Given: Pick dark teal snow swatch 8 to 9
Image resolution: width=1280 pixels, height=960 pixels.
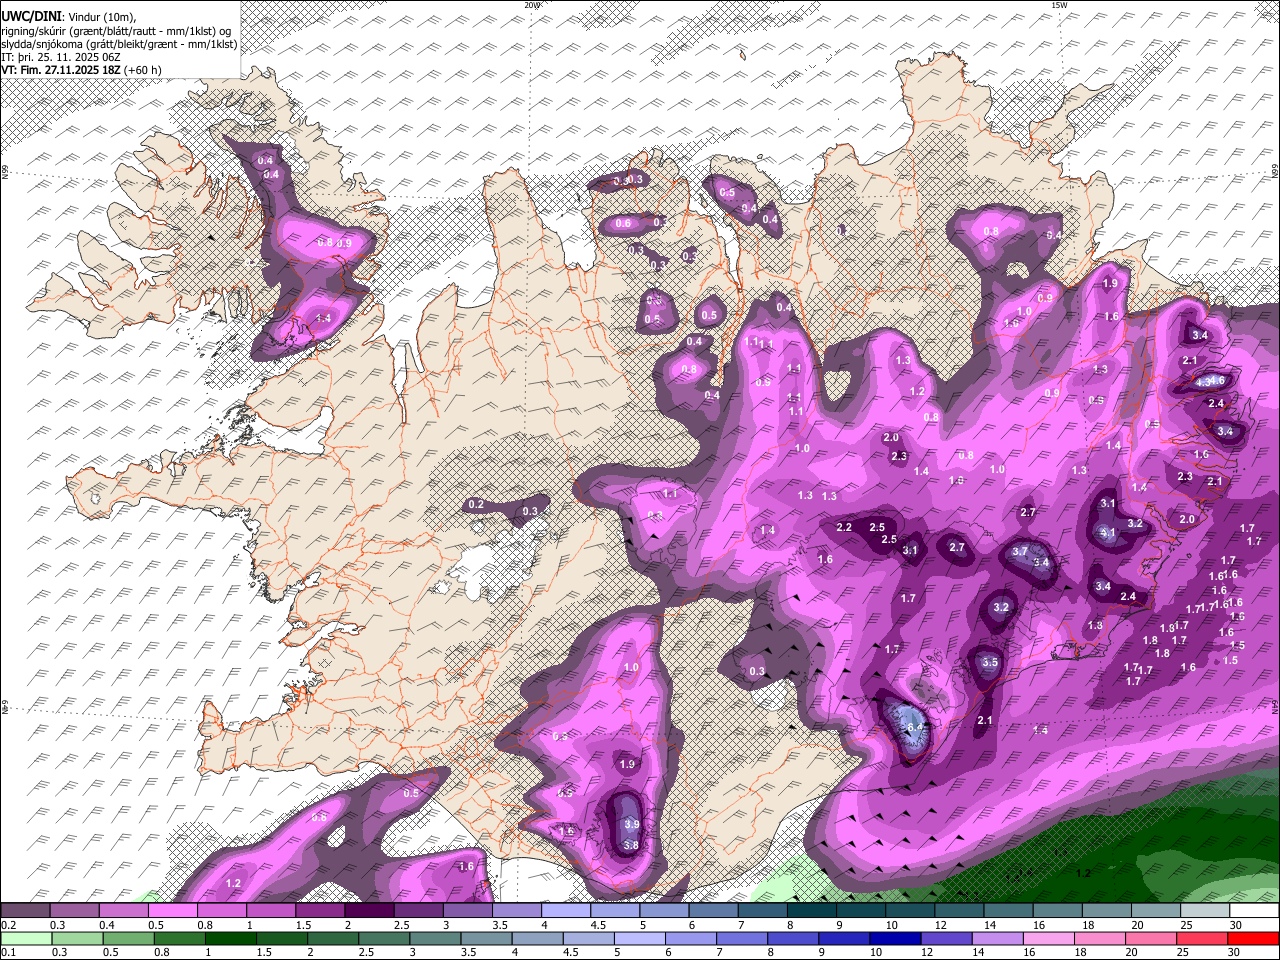Looking at the screenshot, I should (x=811, y=911).
